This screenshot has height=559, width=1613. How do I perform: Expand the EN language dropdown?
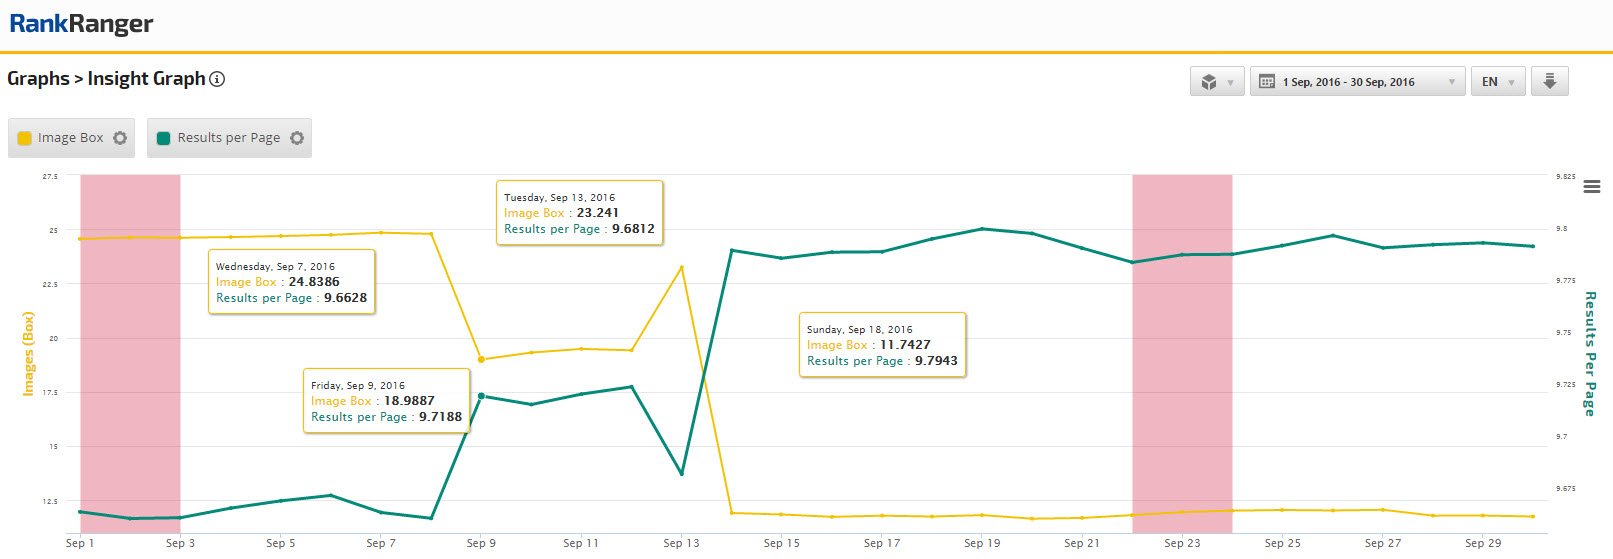[x=1498, y=82]
